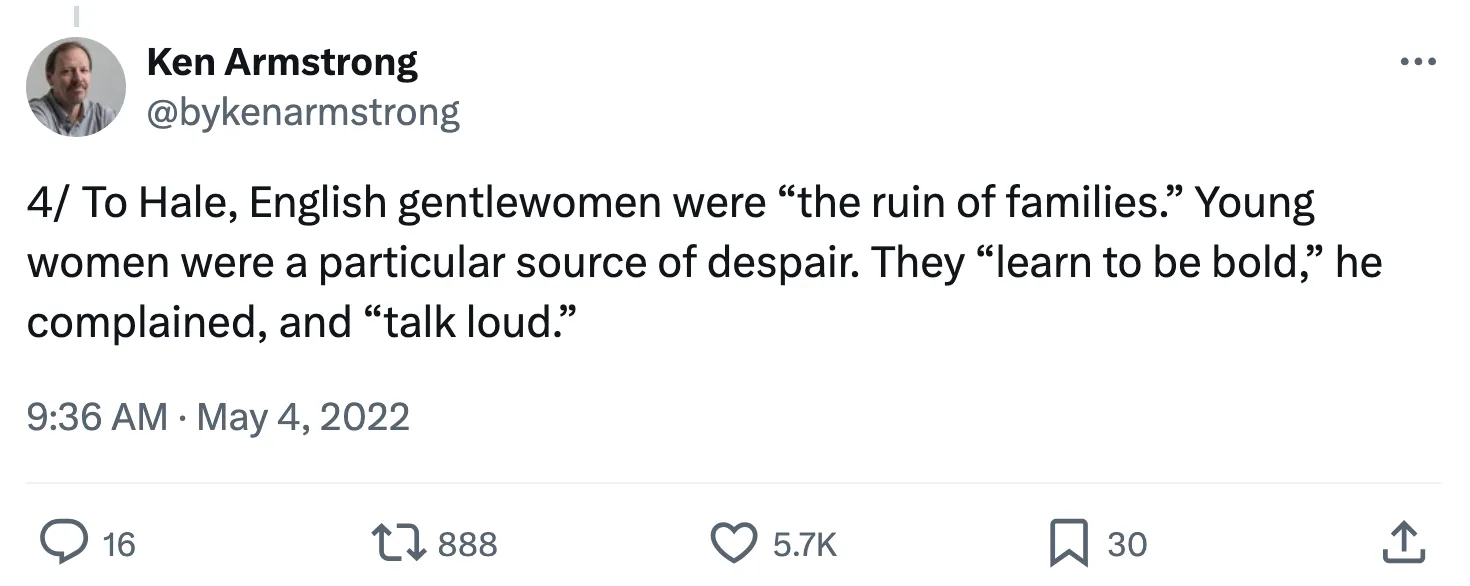
Task: Click the 5.7K likes count
Action: (804, 544)
